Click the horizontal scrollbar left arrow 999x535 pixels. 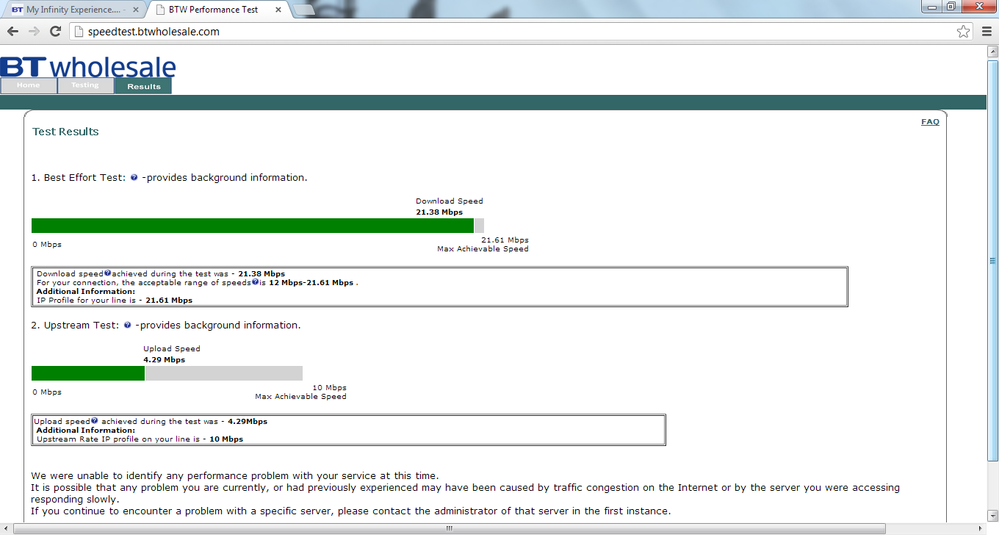tap(6, 529)
